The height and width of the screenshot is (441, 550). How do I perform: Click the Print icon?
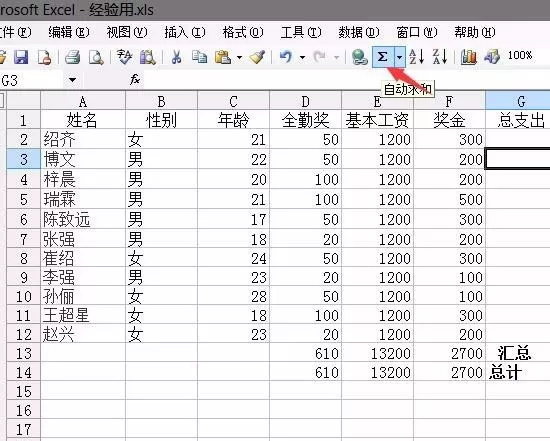coord(73,57)
